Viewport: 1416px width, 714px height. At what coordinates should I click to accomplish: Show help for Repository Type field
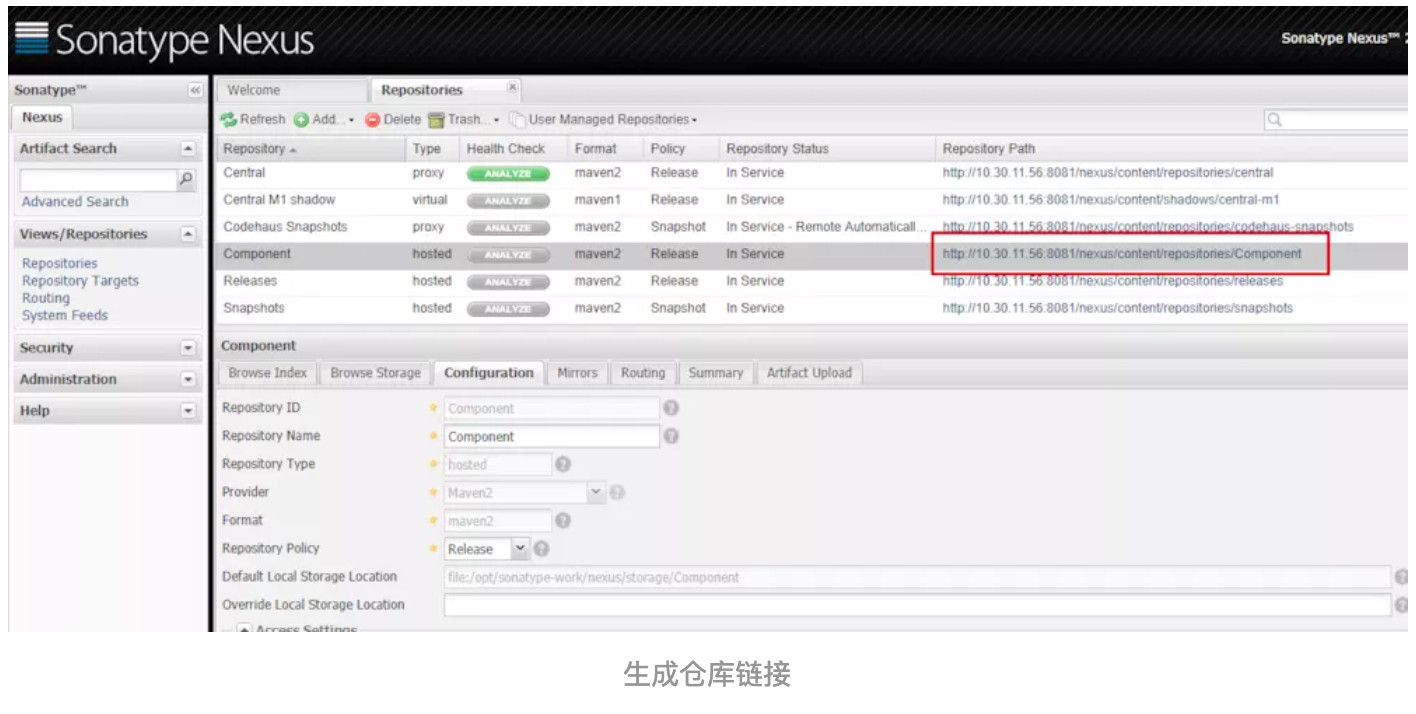563,464
